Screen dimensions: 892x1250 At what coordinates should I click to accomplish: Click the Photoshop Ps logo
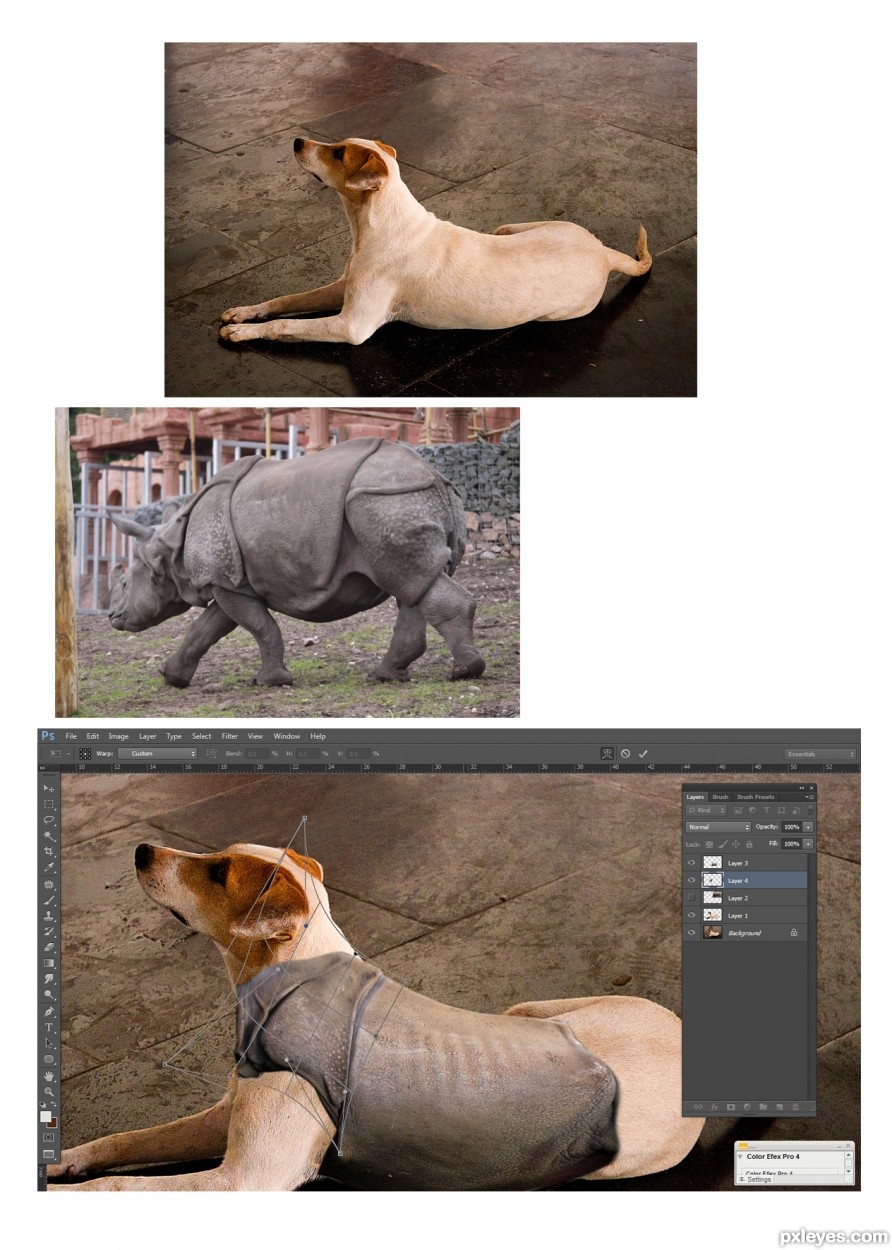pyautogui.click(x=48, y=736)
